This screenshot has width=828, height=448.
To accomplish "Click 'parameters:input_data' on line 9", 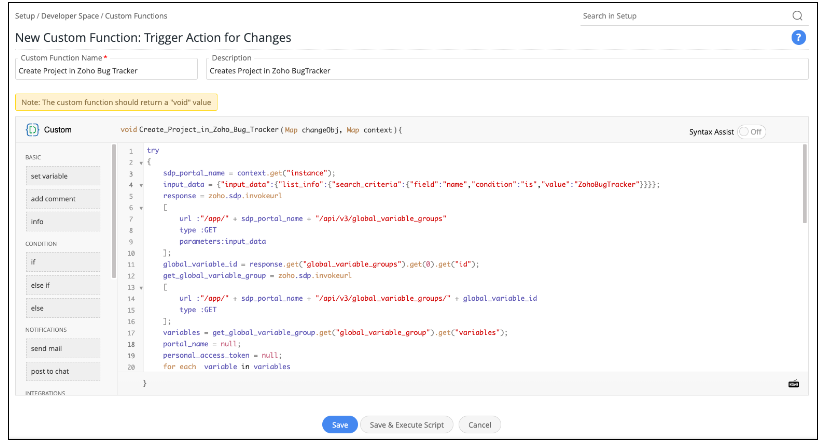I will tap(222, 241).
